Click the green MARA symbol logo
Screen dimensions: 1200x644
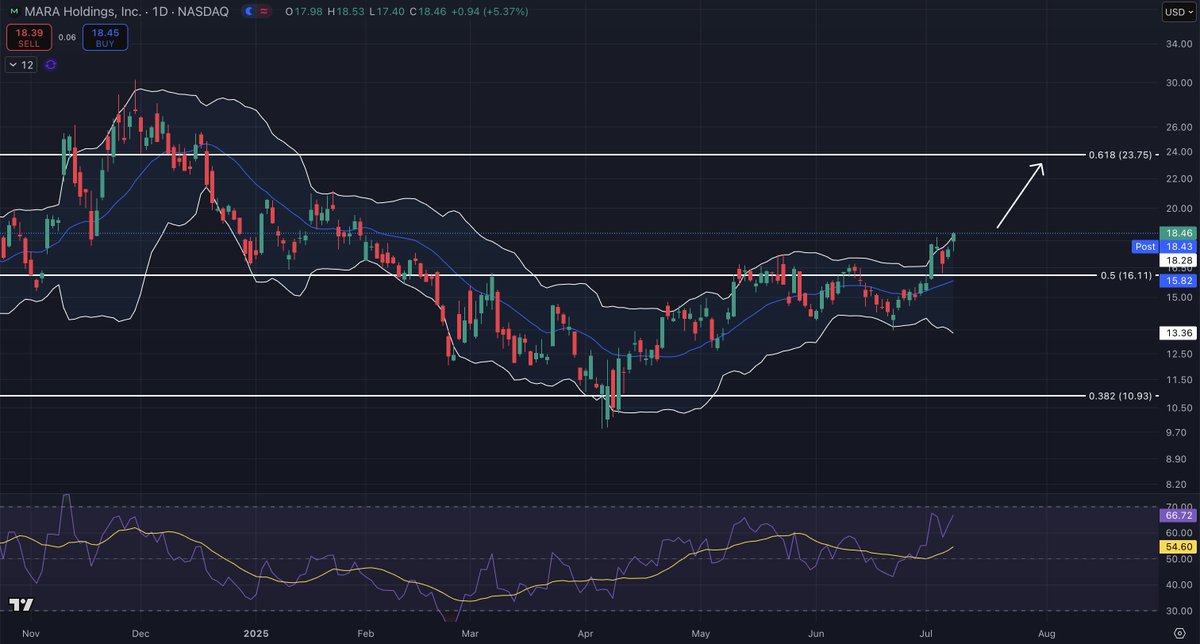pyautogui.click(x=15, y=12)
